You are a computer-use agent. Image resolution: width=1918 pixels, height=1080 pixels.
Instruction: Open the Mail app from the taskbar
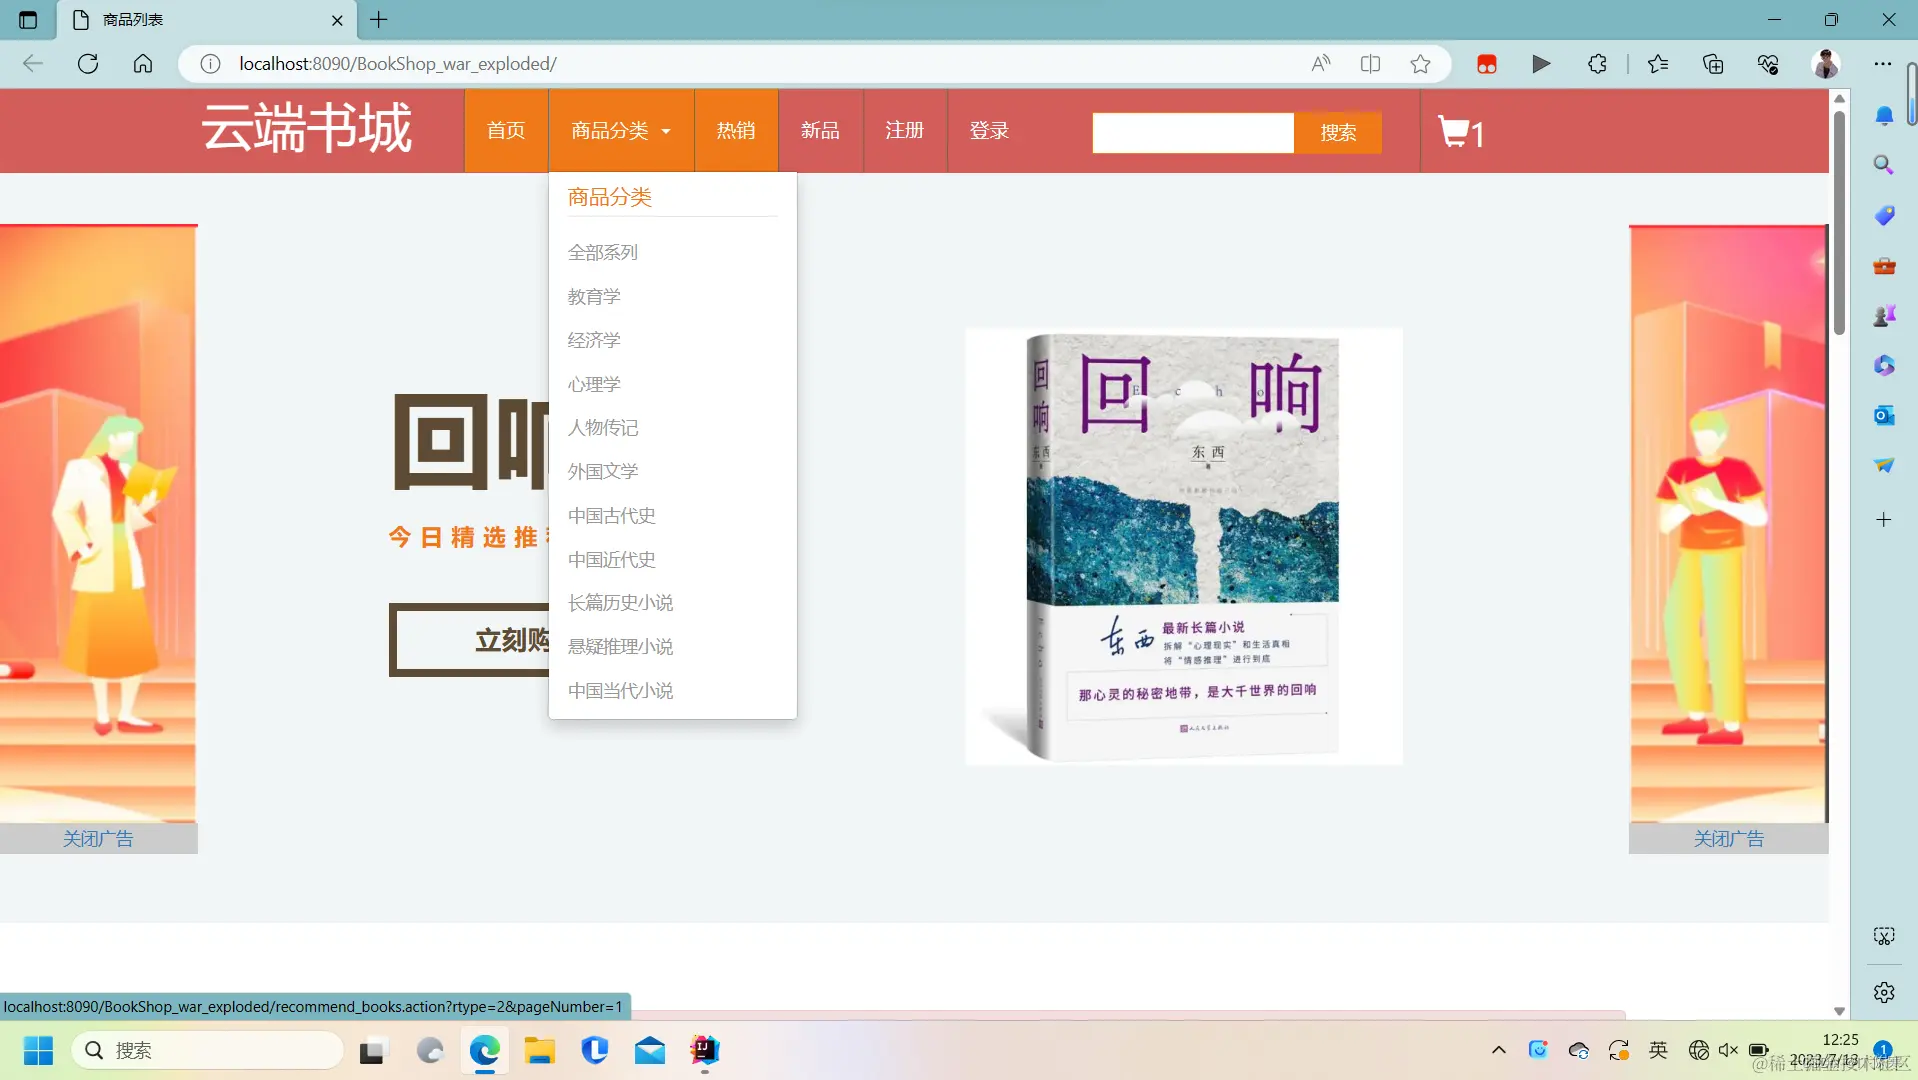pos(650,1050)
